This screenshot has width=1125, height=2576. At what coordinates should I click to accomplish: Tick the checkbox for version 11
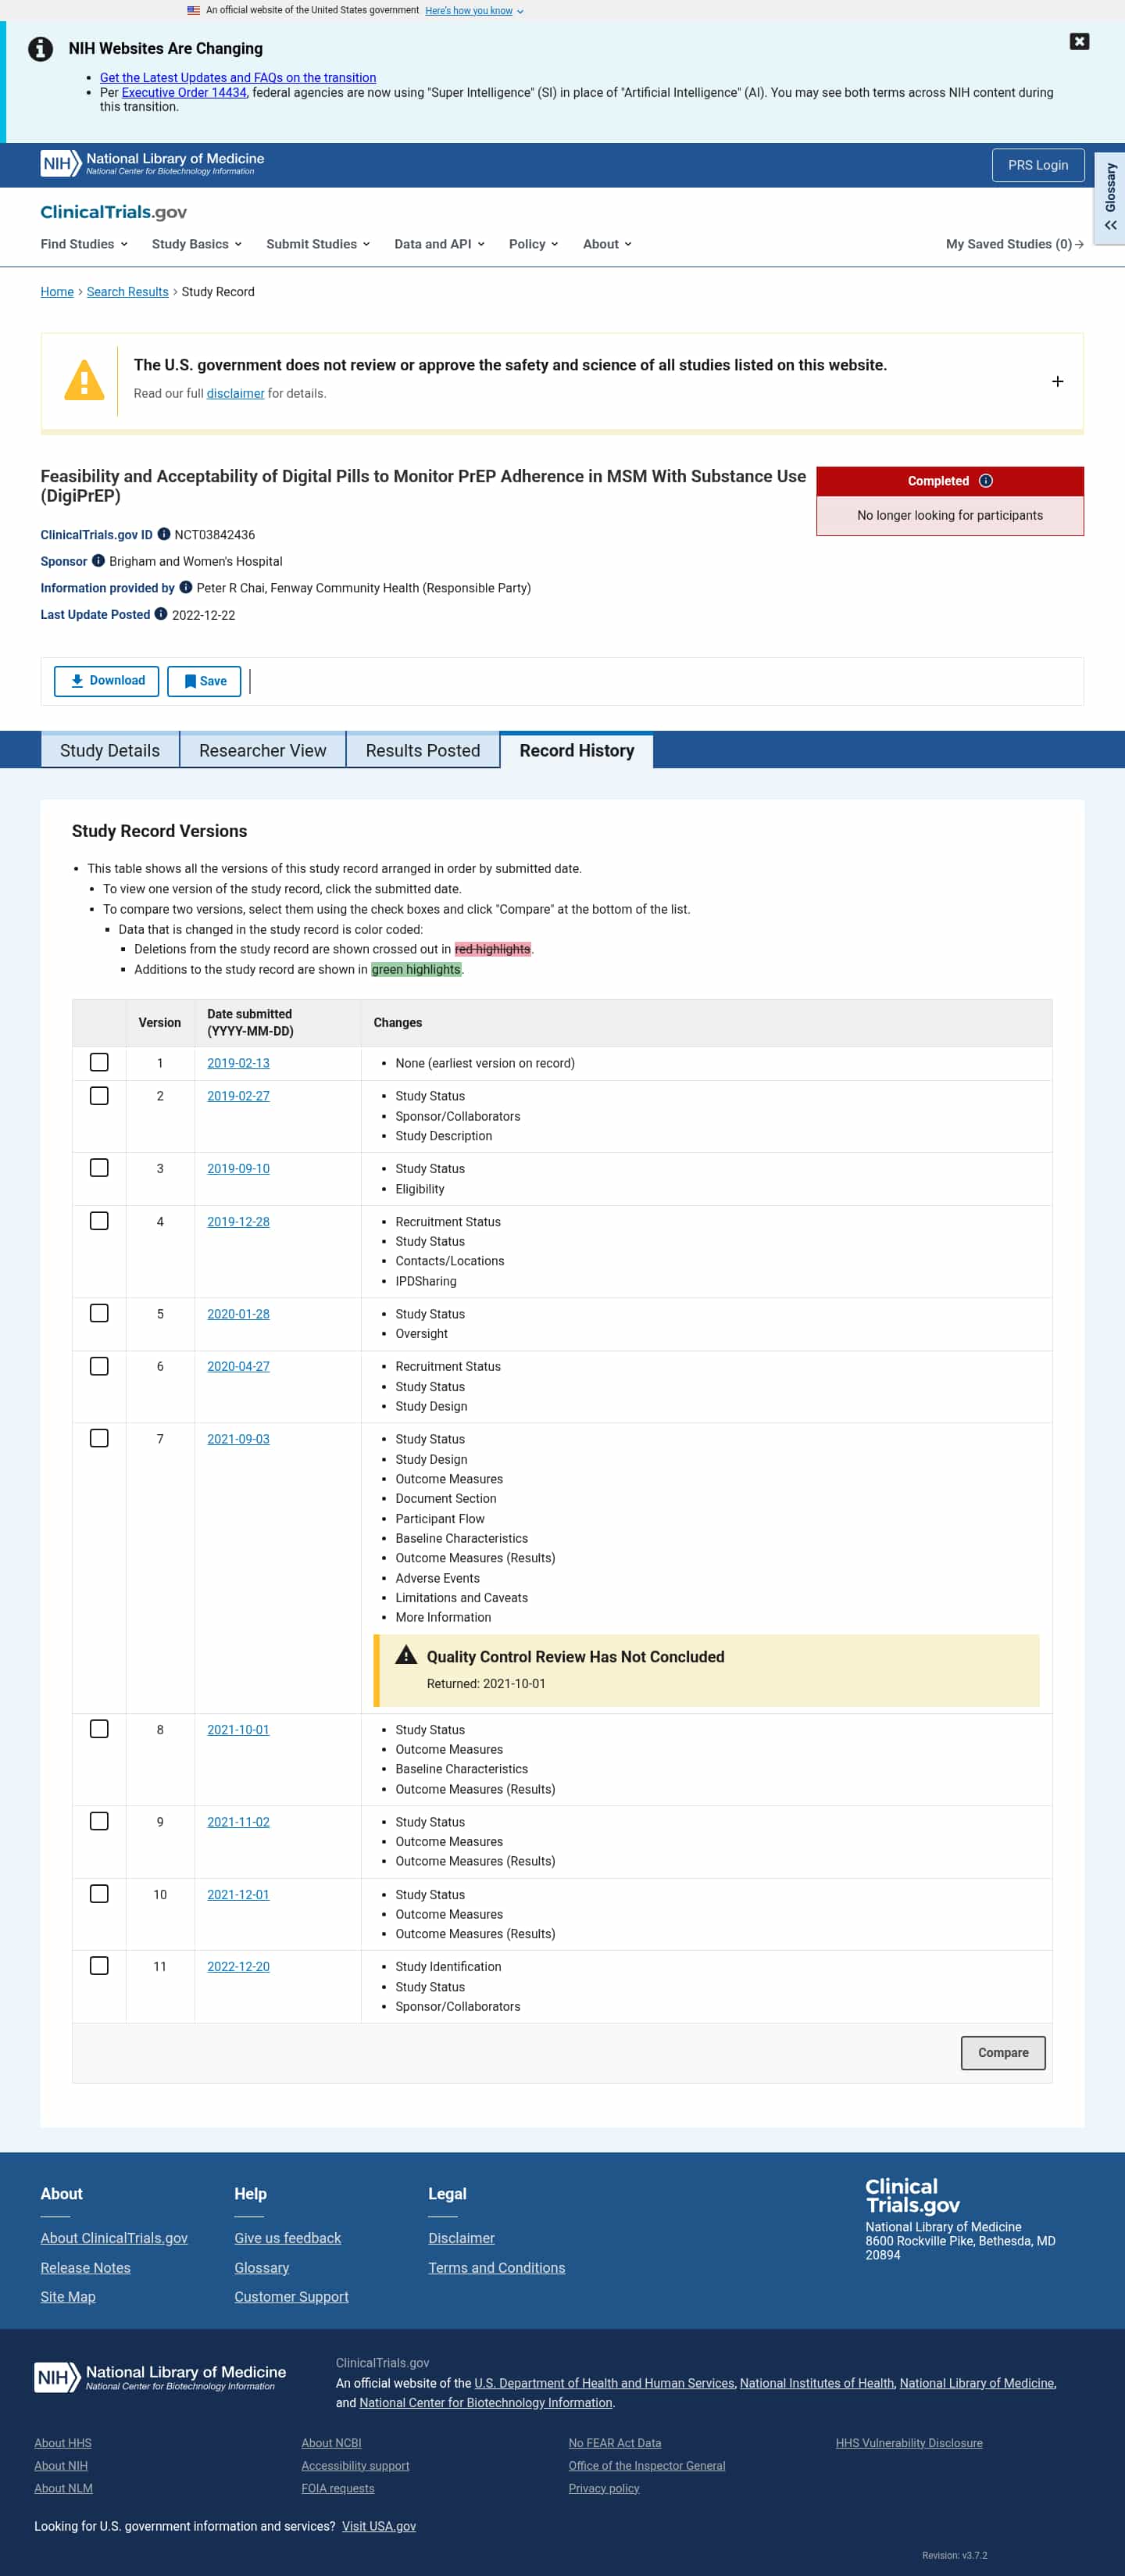99,1966
